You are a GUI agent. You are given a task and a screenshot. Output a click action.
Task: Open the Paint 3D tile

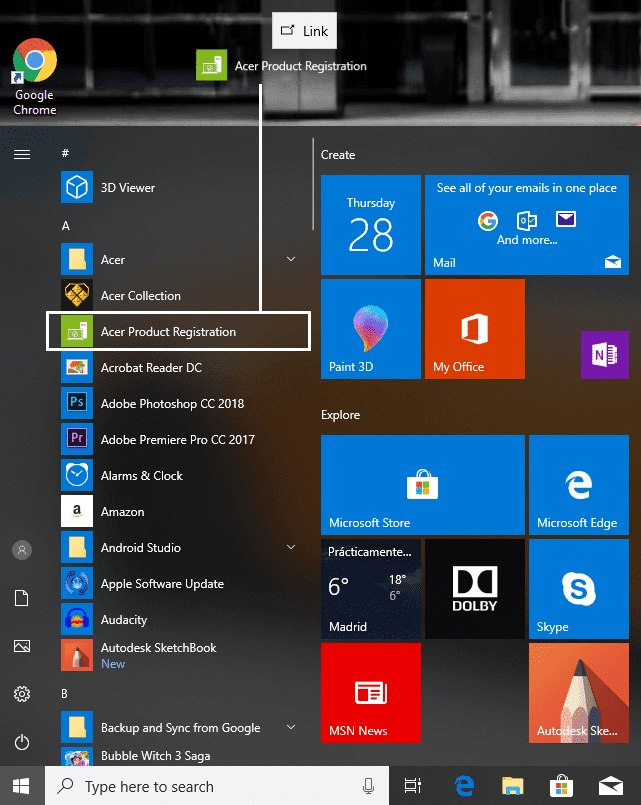[x=371, y=329]
